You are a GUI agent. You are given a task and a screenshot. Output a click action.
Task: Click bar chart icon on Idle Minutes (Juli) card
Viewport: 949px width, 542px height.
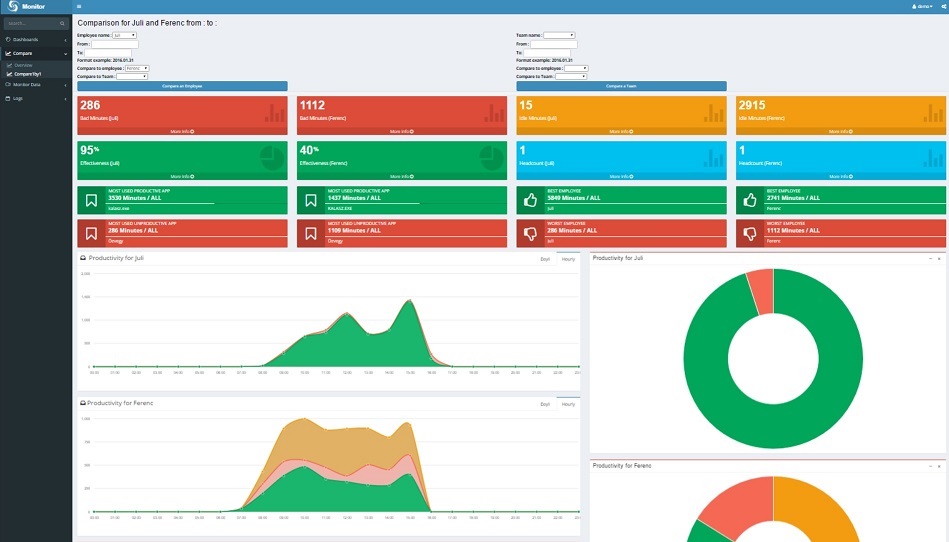click(x=714, y=112)
